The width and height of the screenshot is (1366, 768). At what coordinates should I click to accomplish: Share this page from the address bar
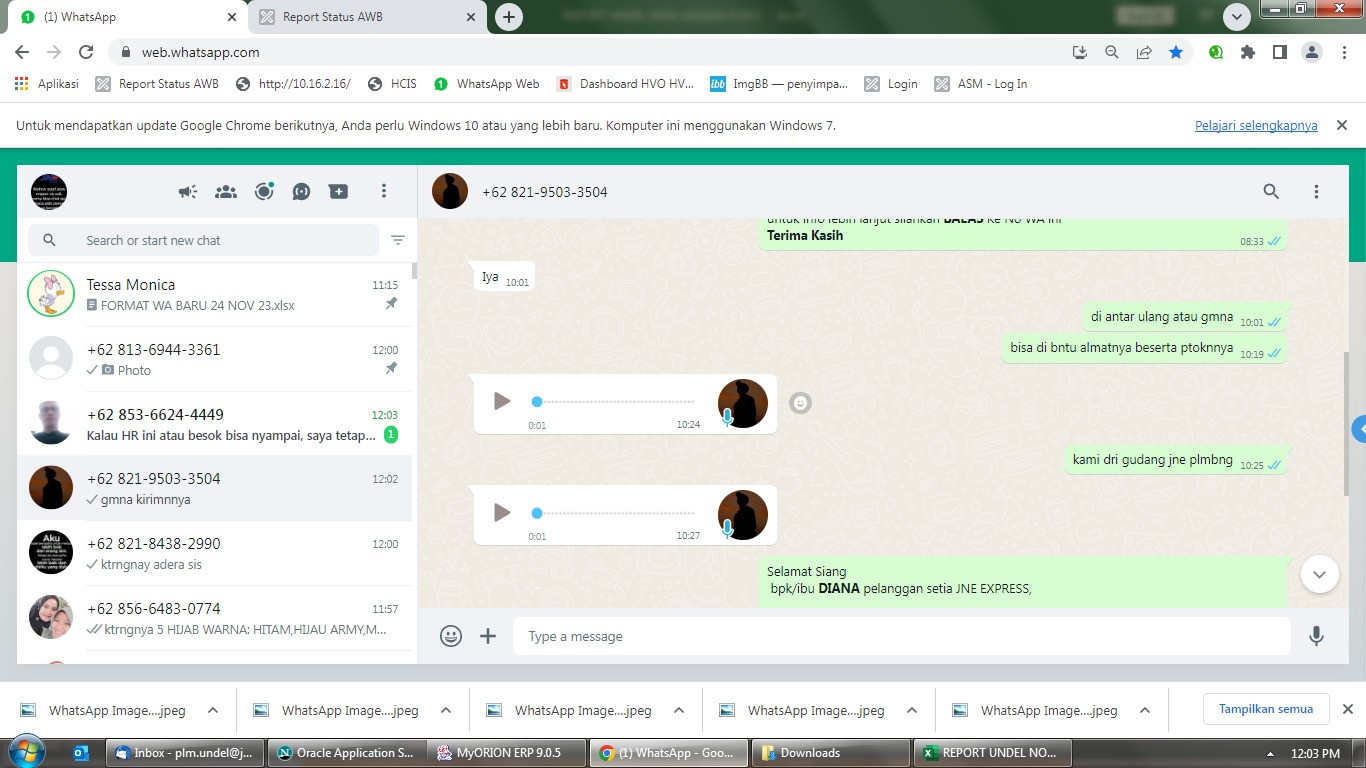coord(1143,52)
